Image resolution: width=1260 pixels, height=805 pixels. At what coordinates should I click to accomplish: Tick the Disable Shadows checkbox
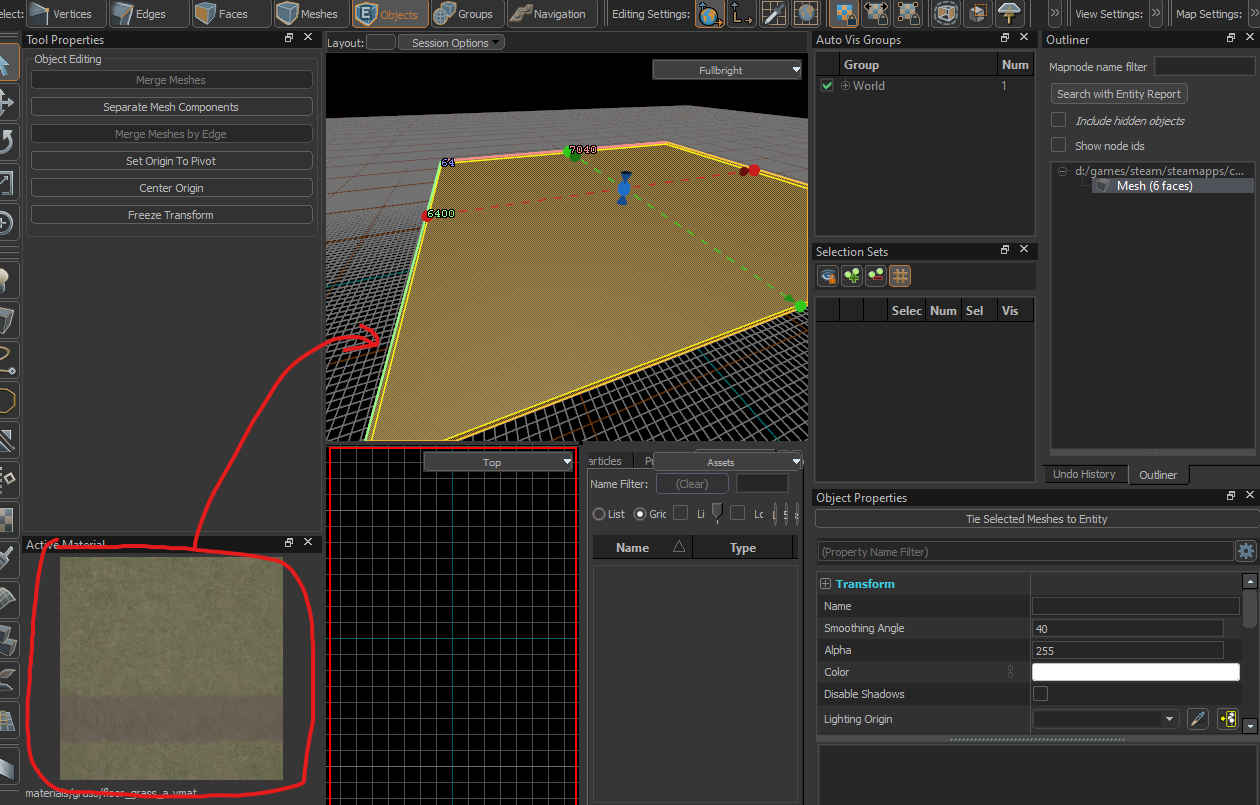pyautogui.click(x=1040, y=694)
